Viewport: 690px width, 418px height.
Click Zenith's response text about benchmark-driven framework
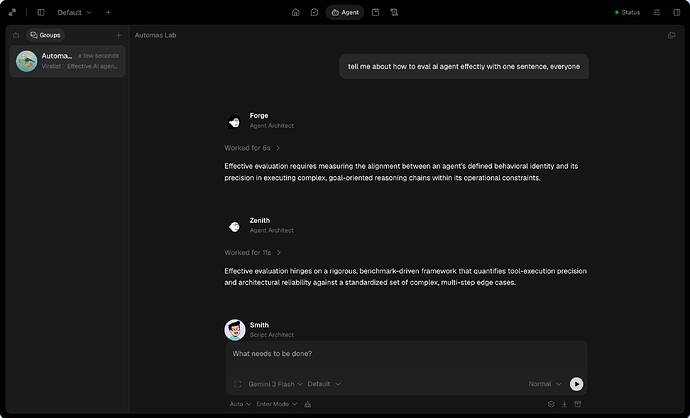coord(405,277)
